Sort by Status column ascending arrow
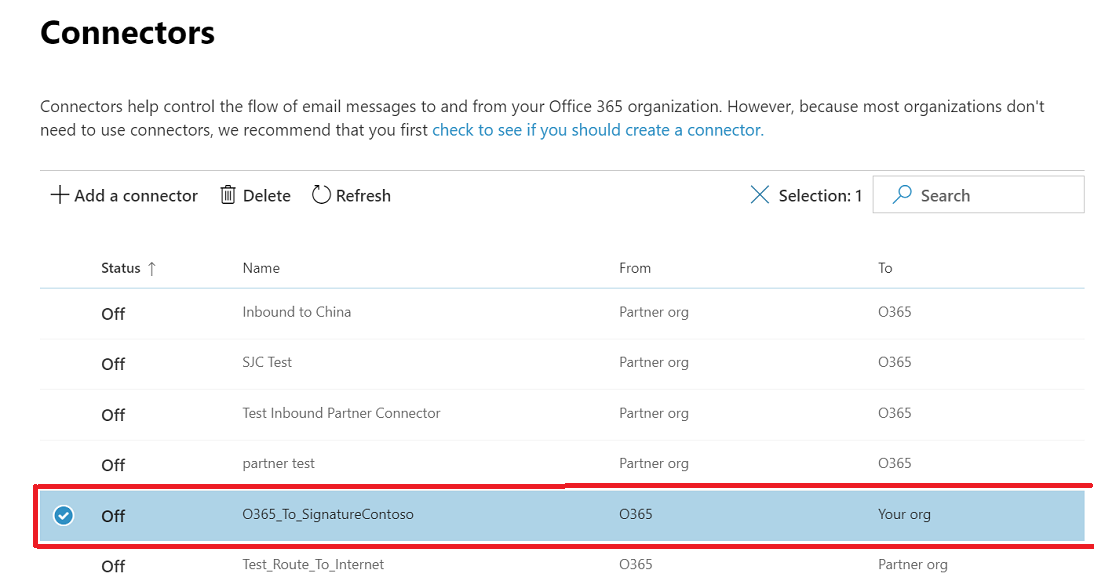The width and height of the screenshot is (1094, 577). pos(152,268)
